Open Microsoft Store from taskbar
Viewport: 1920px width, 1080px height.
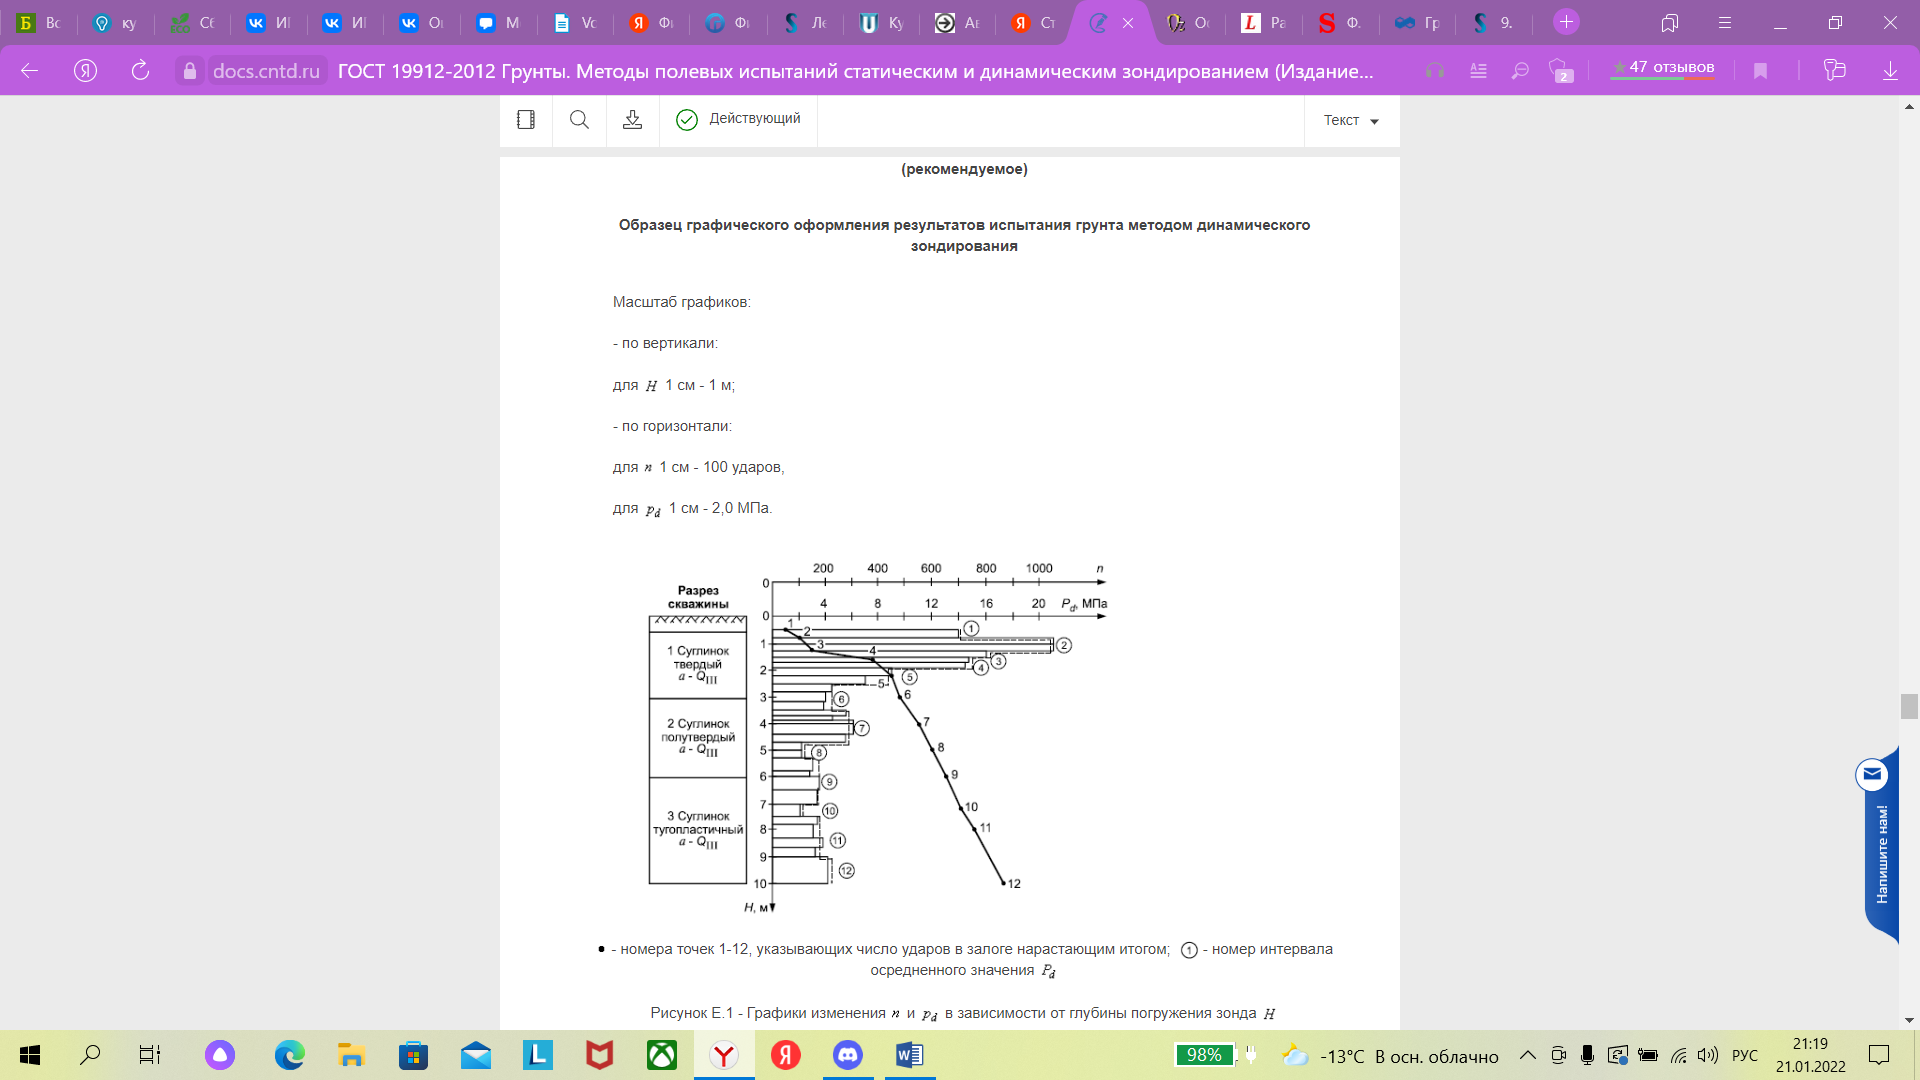(x=413, y=1055)
